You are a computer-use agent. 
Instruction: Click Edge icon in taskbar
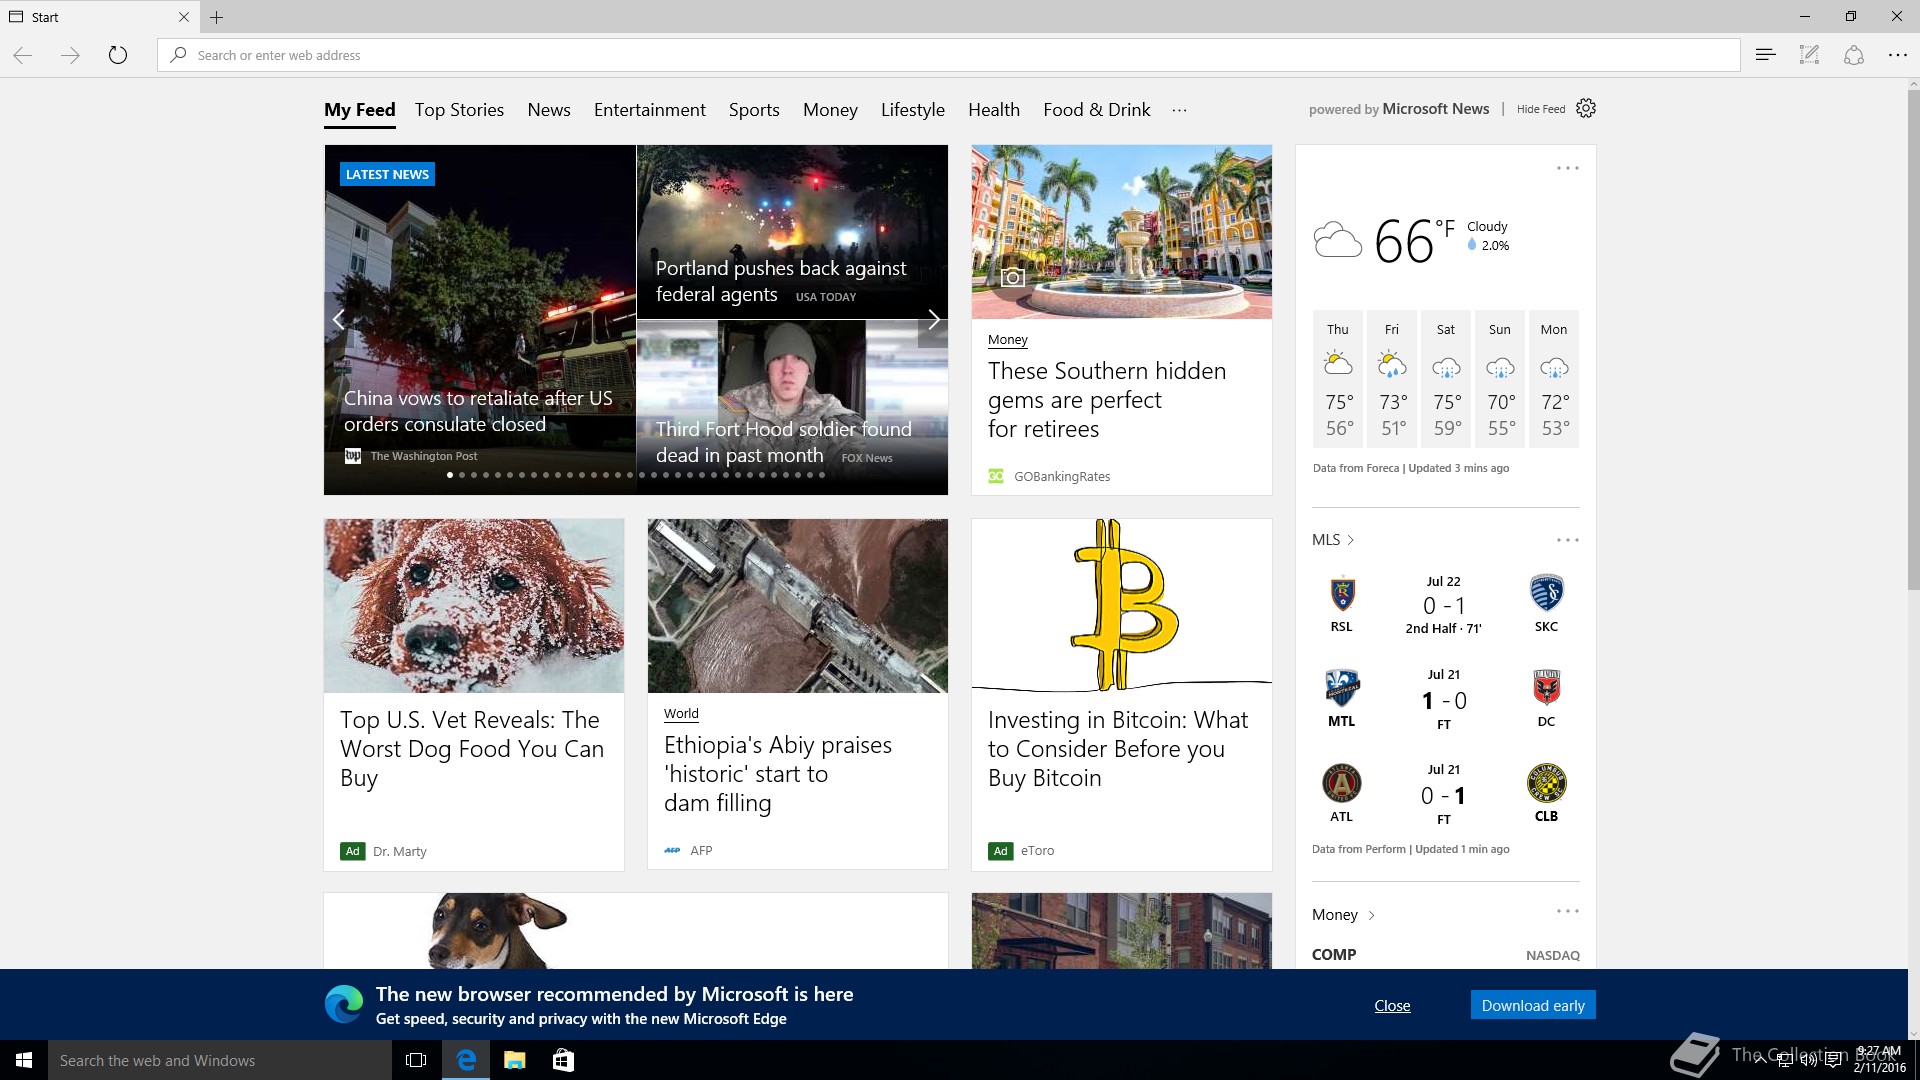coord(466,1060)
